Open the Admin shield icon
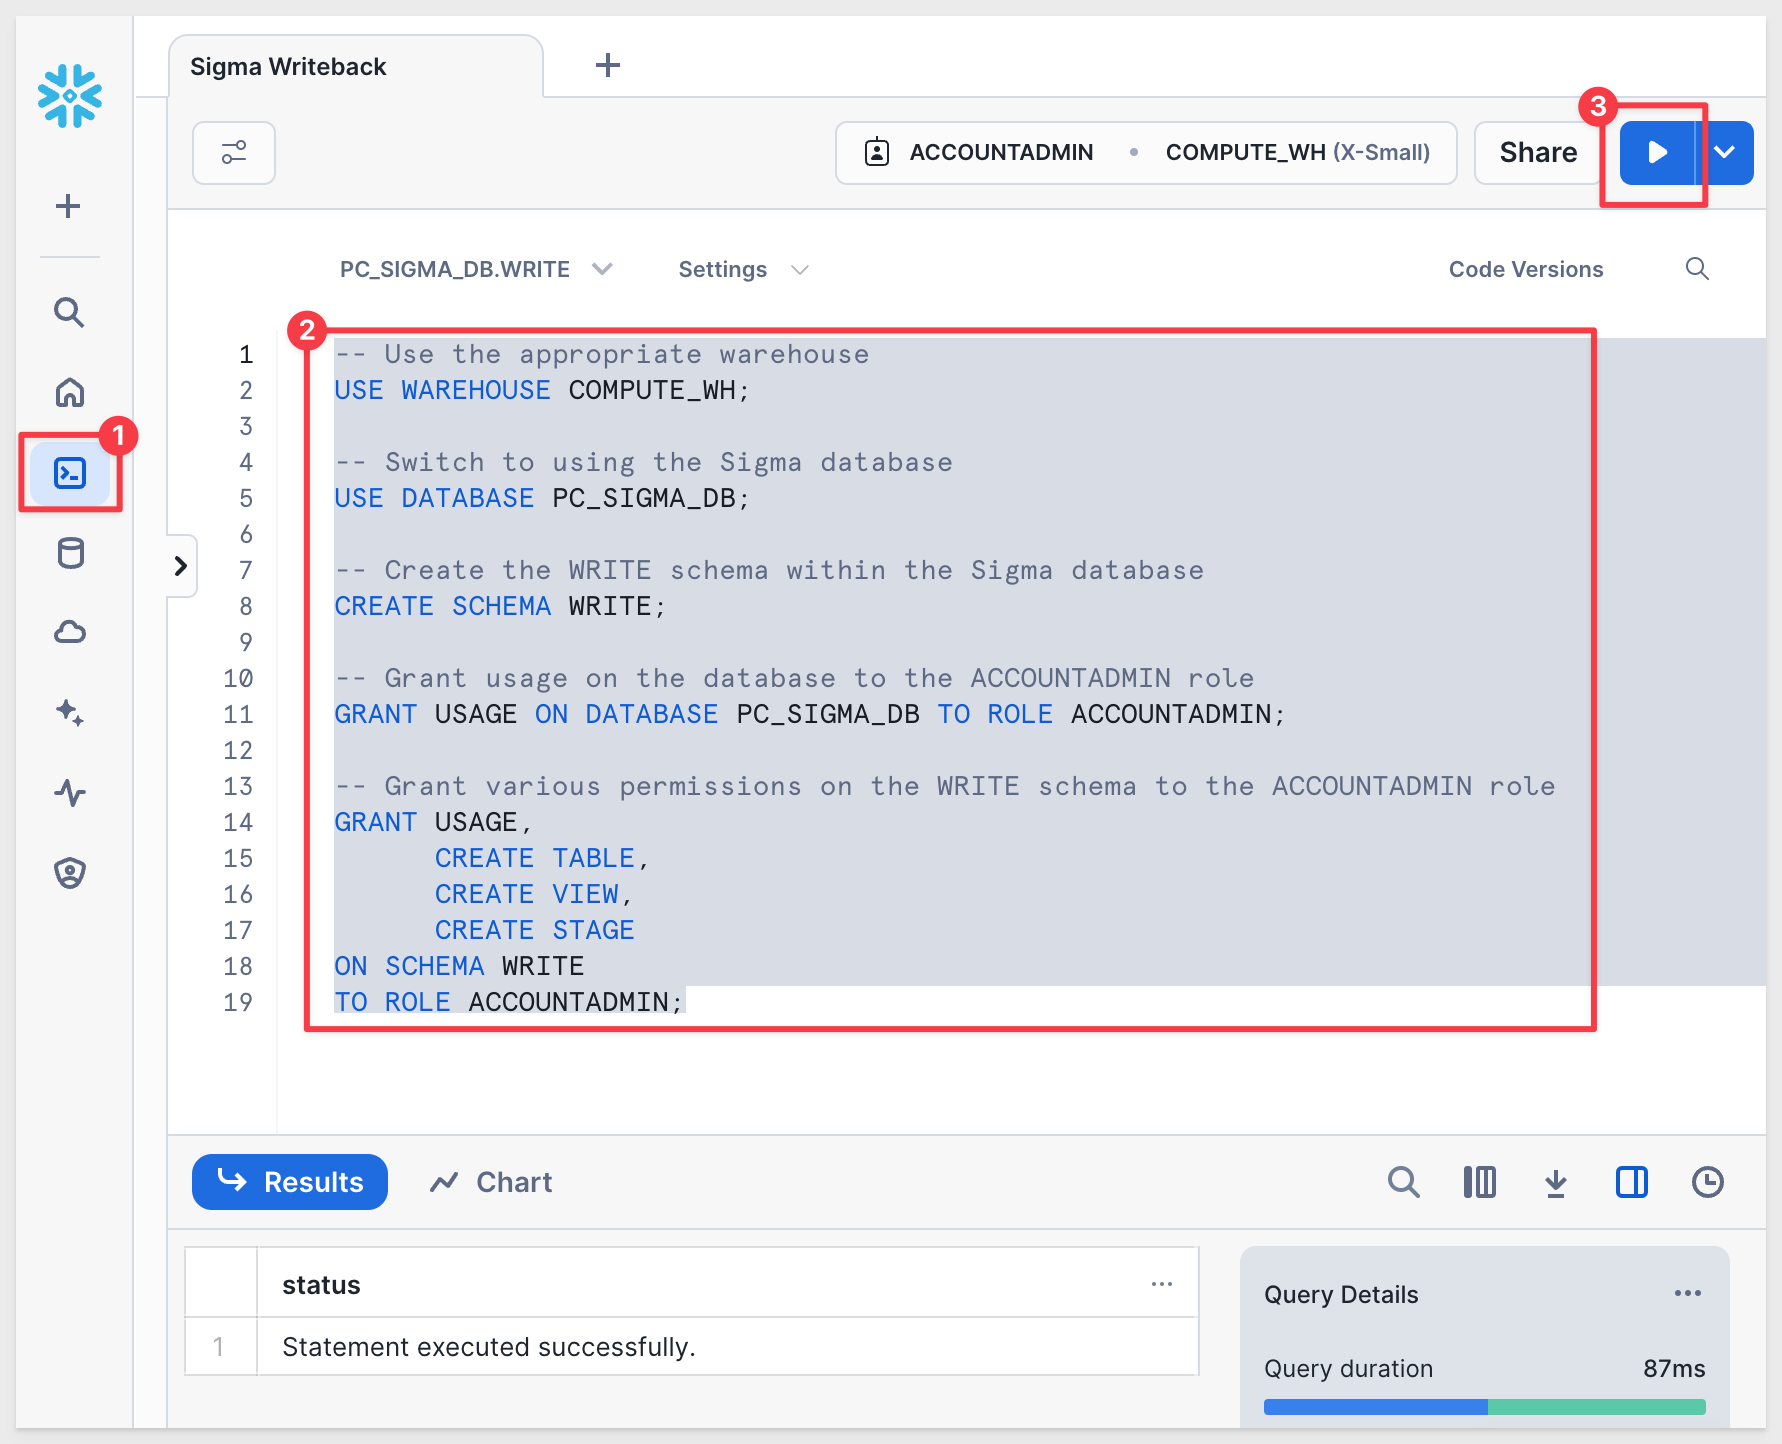 point(70,873)
